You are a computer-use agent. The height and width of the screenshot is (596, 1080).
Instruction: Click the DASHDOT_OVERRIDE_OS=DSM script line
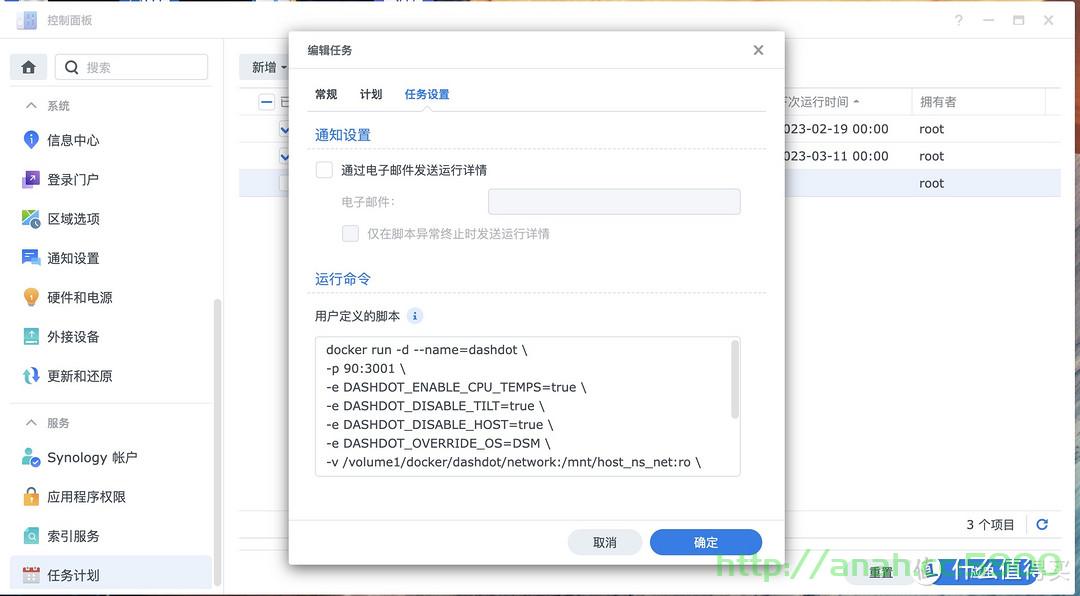[x=438, y=443]
